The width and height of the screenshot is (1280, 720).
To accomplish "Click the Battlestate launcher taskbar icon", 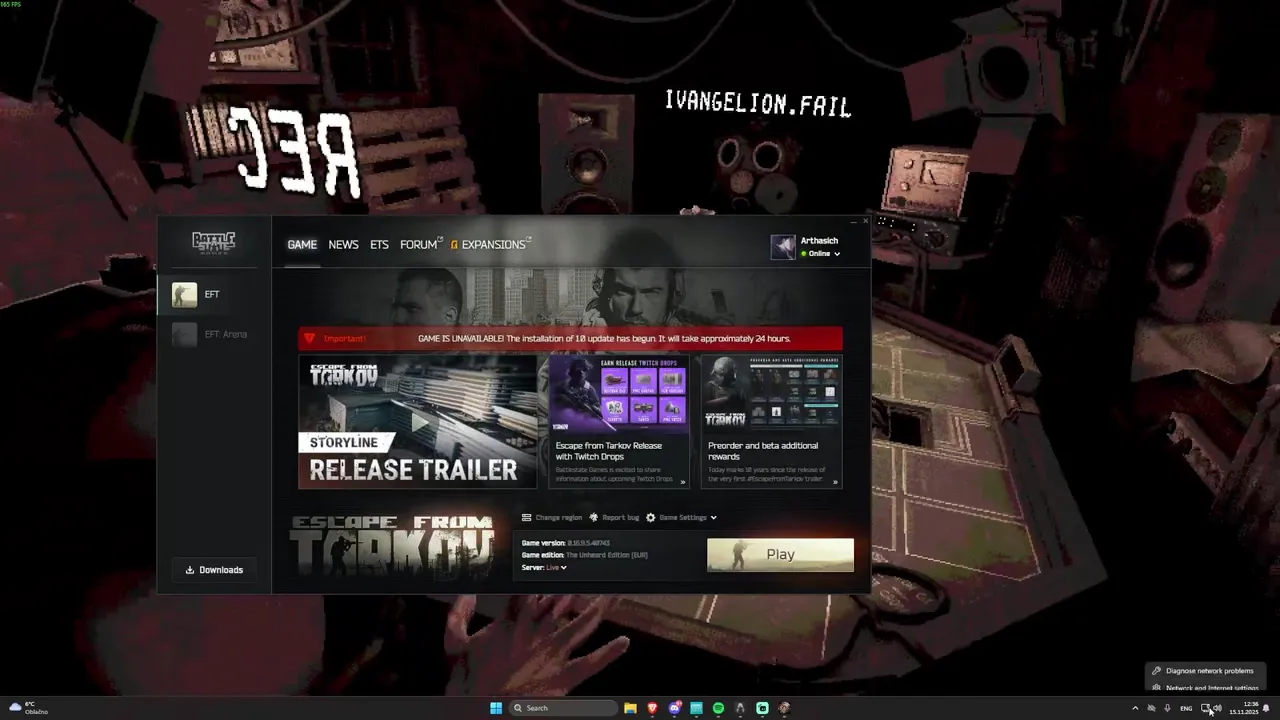I will [740, 708].
